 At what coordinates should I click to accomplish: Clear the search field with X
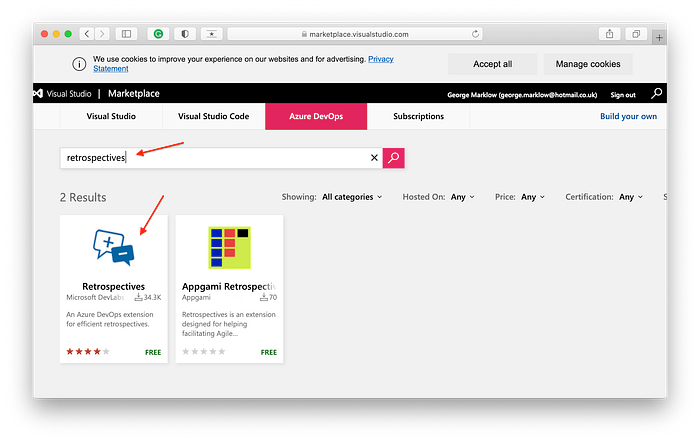(x=374, y=158)
